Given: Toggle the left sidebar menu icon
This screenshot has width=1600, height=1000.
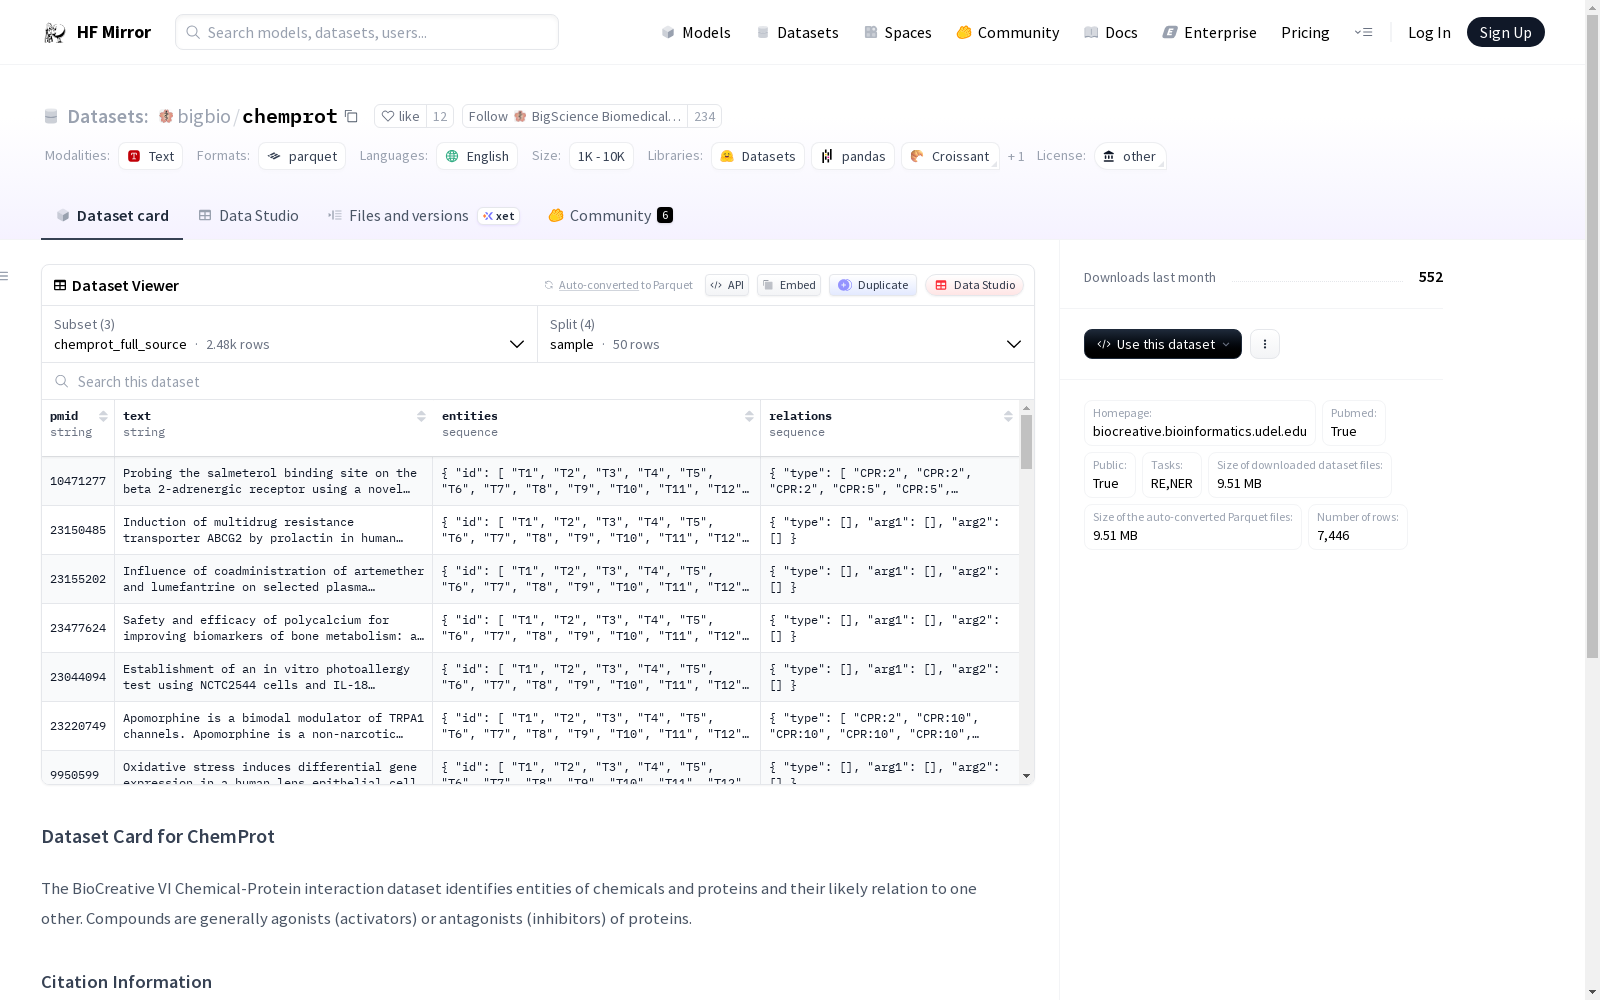Looking at the screenshot, I should pos(4,276).
